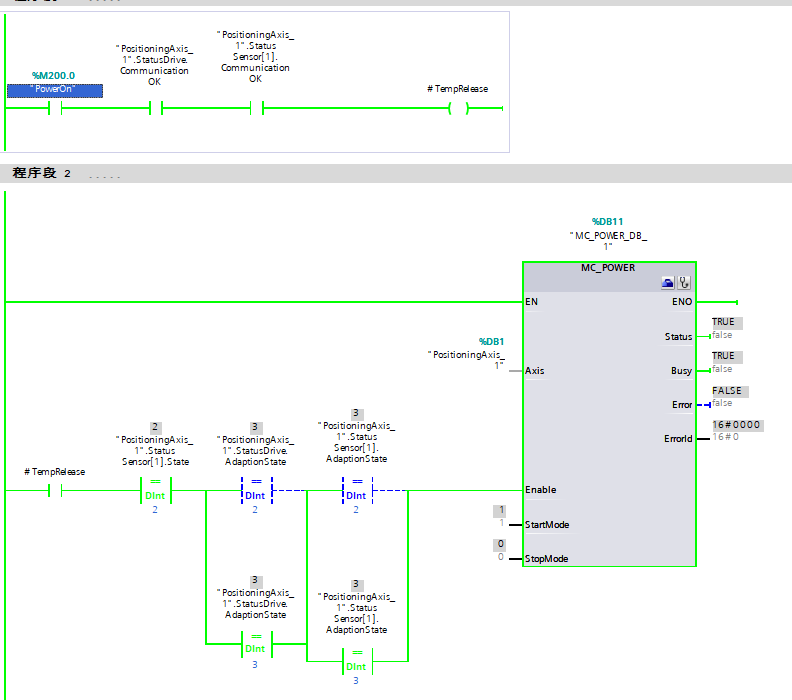Select the Sensor[1].AdaptionState equals 3 comparator

point(356,661)
